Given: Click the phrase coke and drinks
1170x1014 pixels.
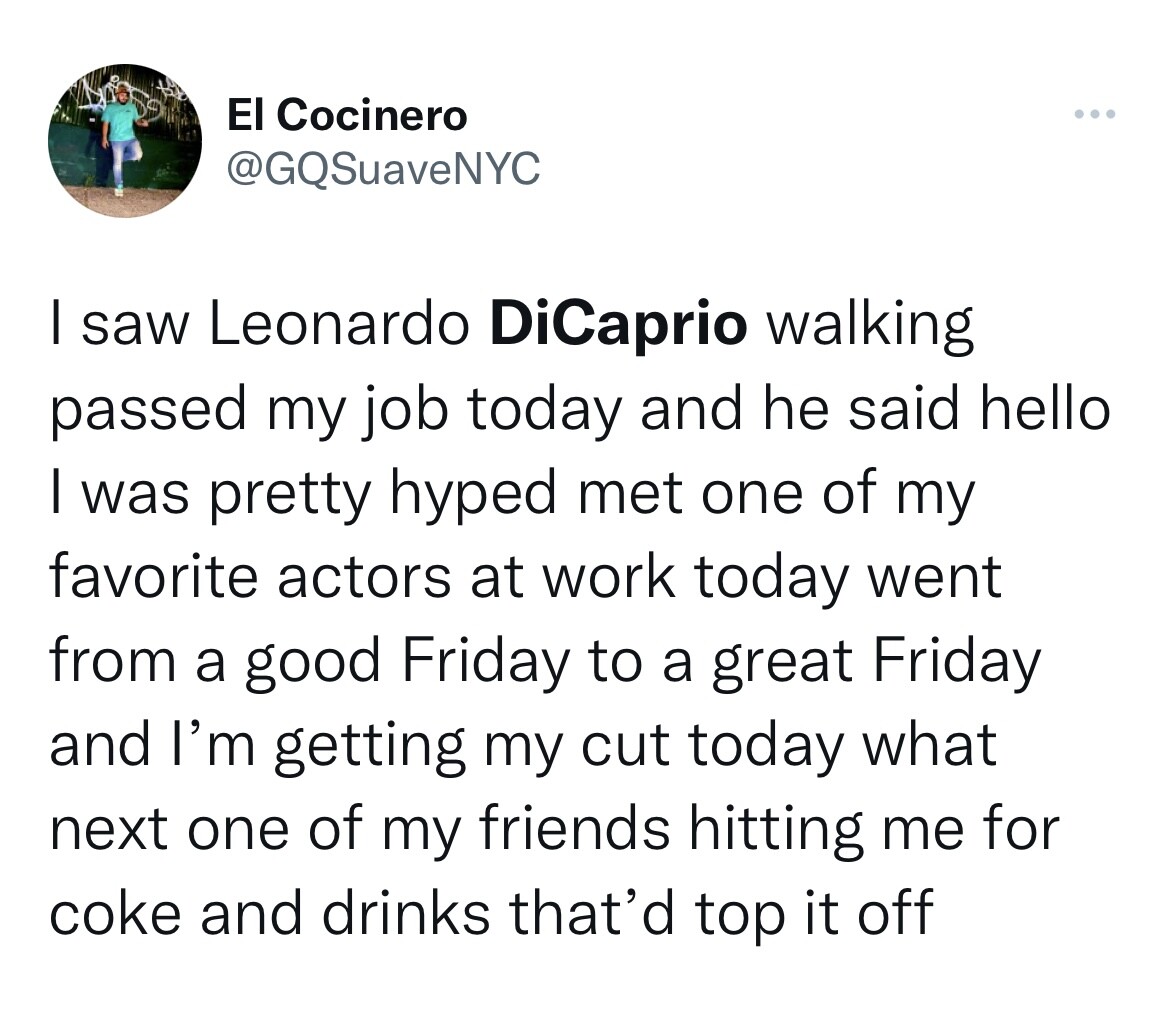Looking at the screenshot, I should click(269, 913).
